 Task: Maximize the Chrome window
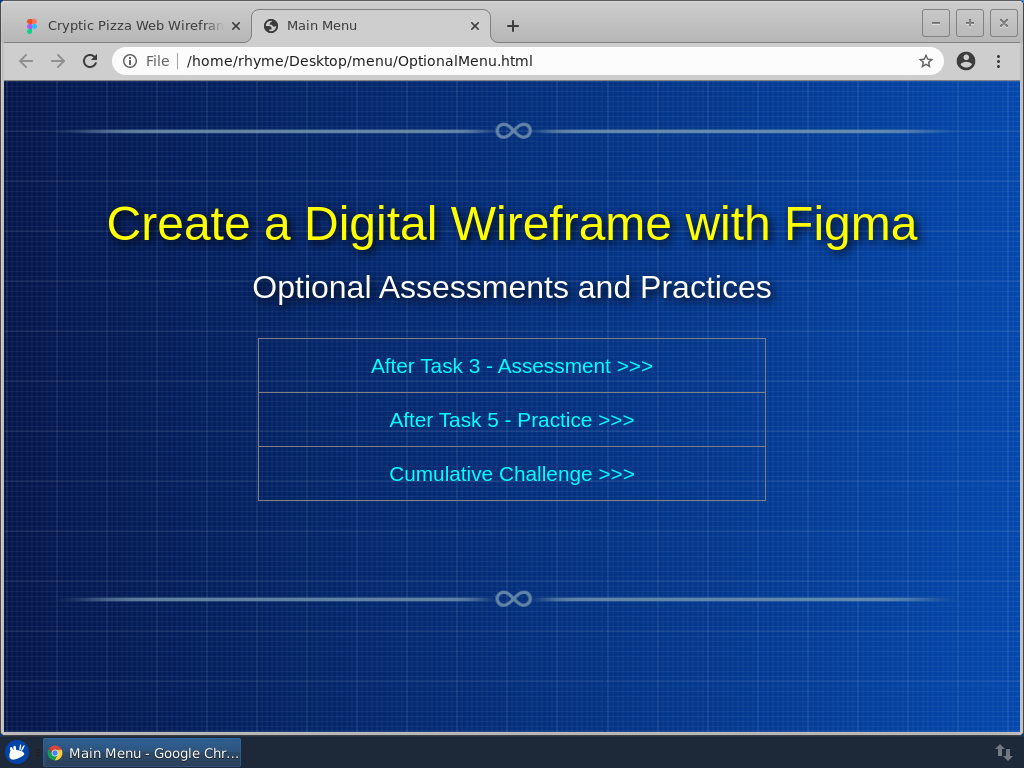click(970, 23)
